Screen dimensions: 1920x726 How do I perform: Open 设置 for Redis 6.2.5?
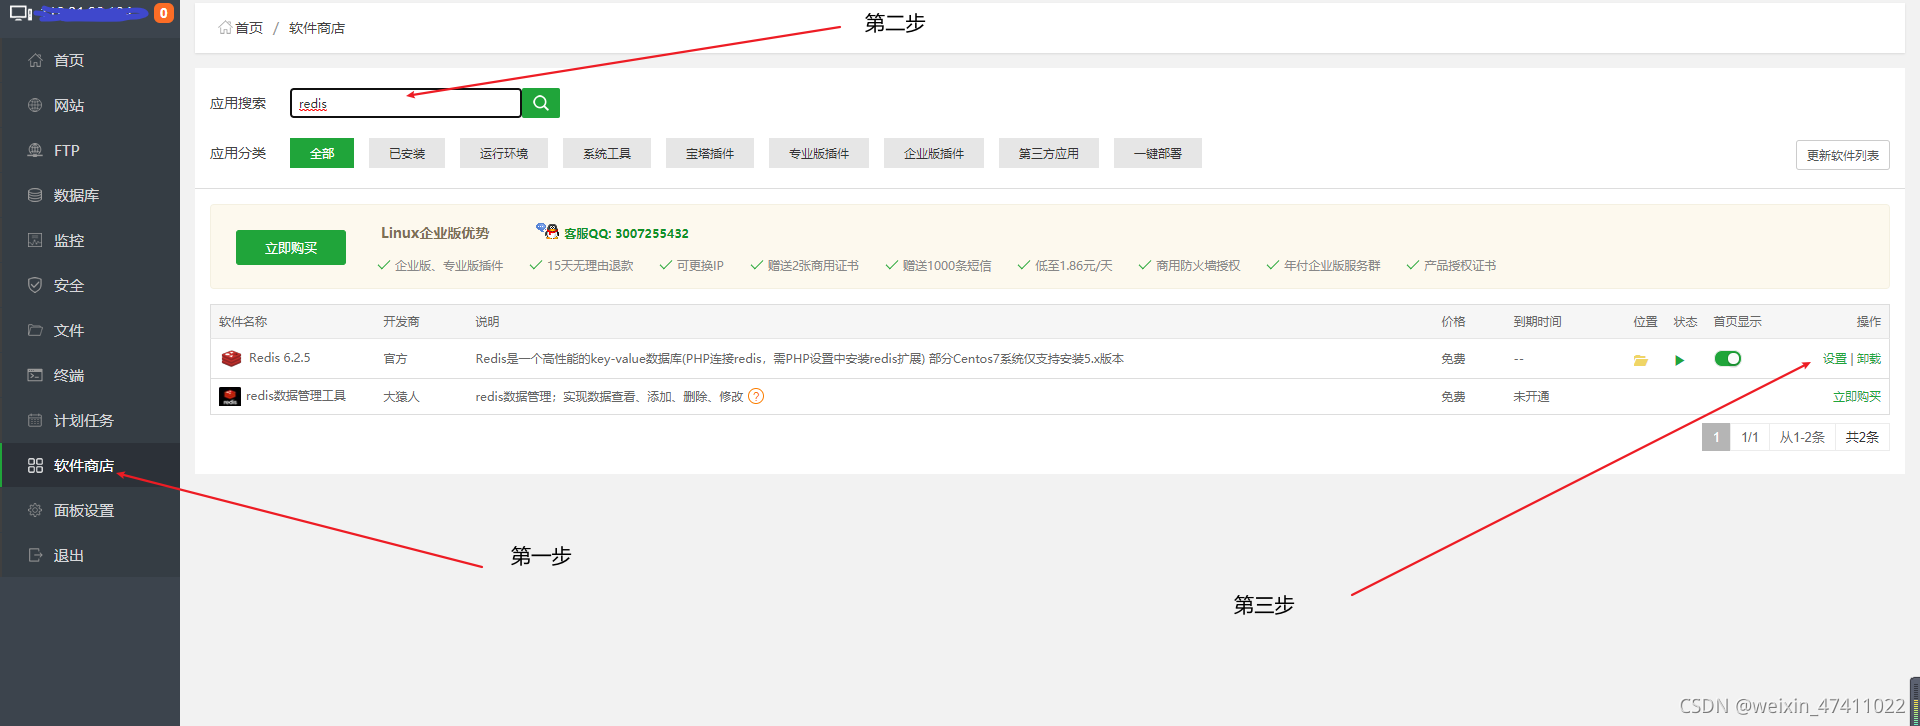point(1835,358)
